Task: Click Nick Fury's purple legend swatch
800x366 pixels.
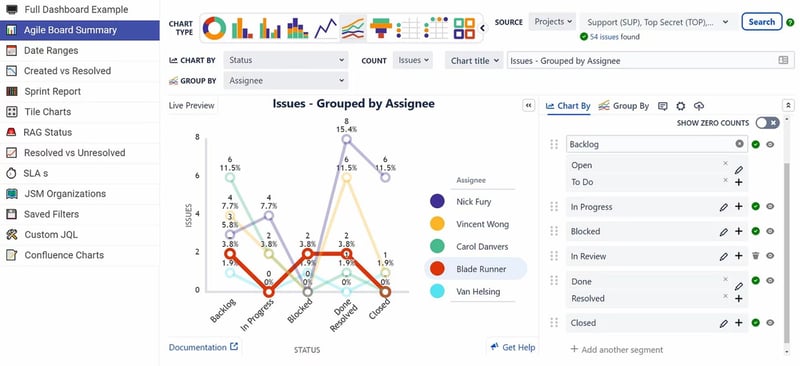Action: [x=437, y=202]
